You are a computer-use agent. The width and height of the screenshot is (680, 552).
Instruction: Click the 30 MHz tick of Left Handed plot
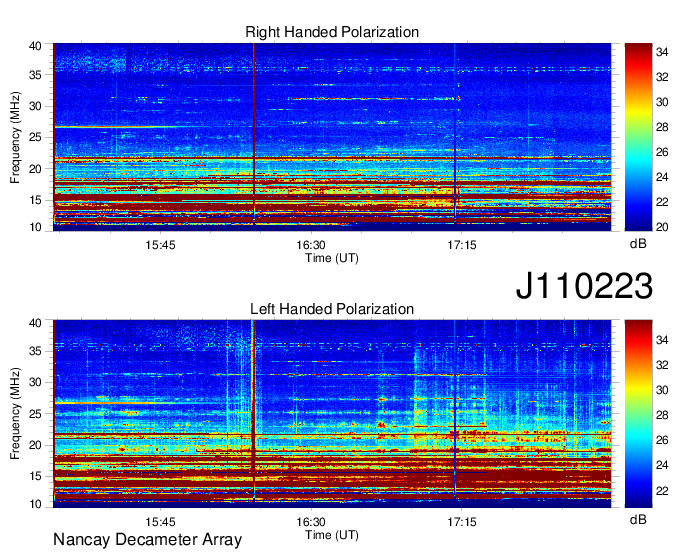[35, 382]
